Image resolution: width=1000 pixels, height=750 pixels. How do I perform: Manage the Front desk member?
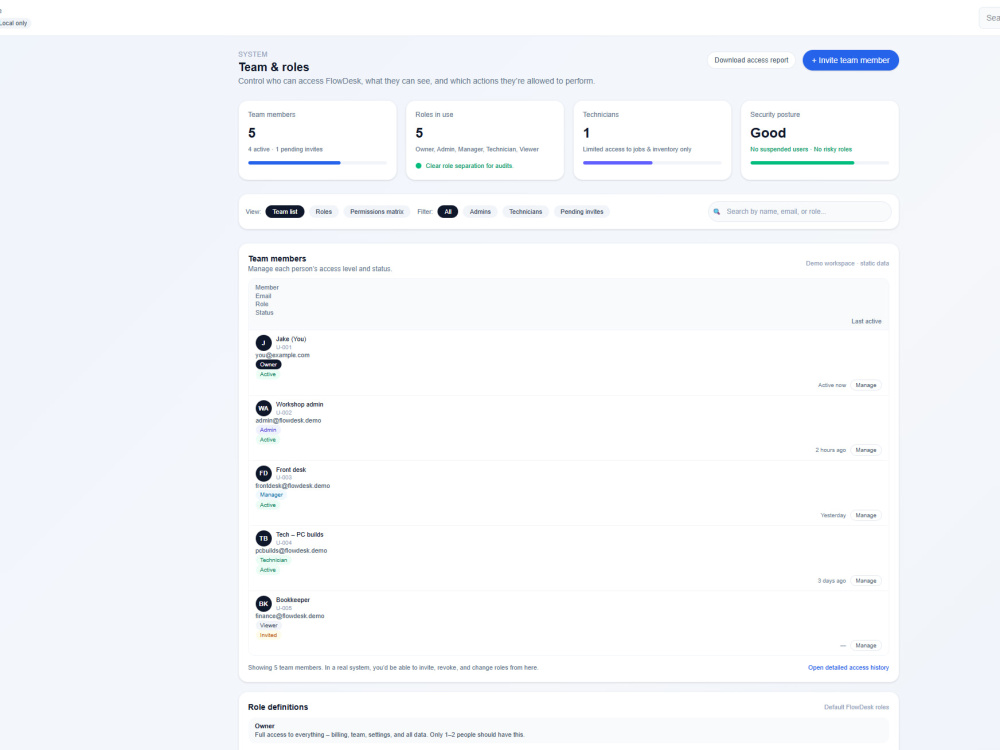tap(865, 515)
